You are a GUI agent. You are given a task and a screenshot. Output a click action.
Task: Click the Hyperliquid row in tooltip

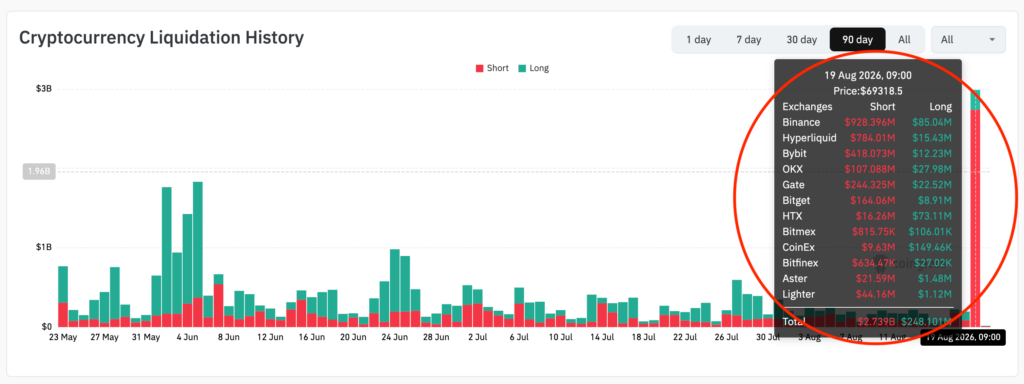coord(867,138)
